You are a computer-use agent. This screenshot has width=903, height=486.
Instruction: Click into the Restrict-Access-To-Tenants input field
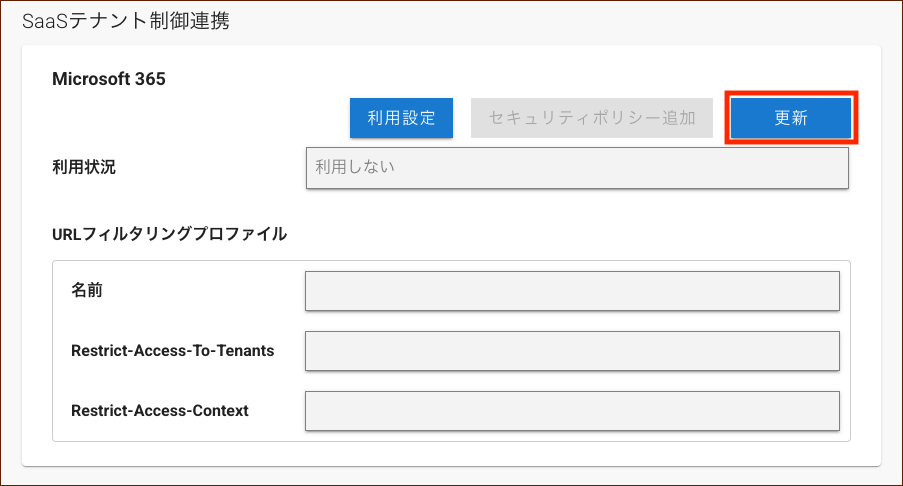[x=572, y=351]
